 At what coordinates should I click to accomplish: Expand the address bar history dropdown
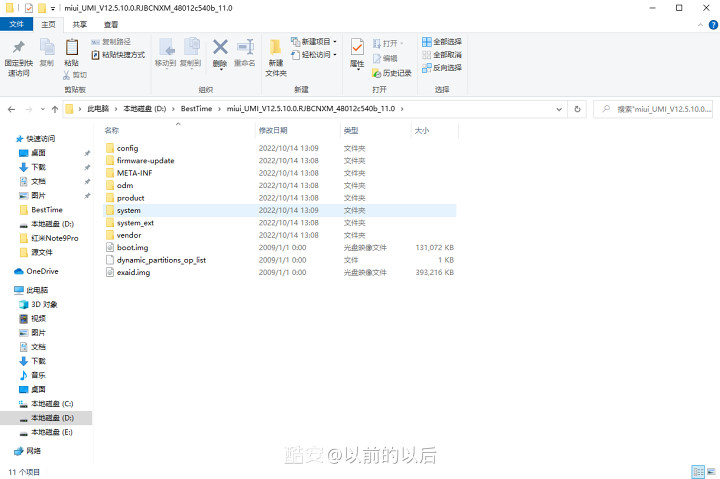pyautogui.click(x=559, y=109)
